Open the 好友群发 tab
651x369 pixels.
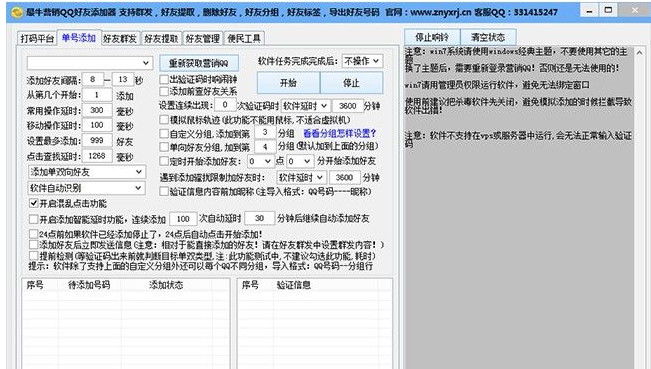pos(120,39)
